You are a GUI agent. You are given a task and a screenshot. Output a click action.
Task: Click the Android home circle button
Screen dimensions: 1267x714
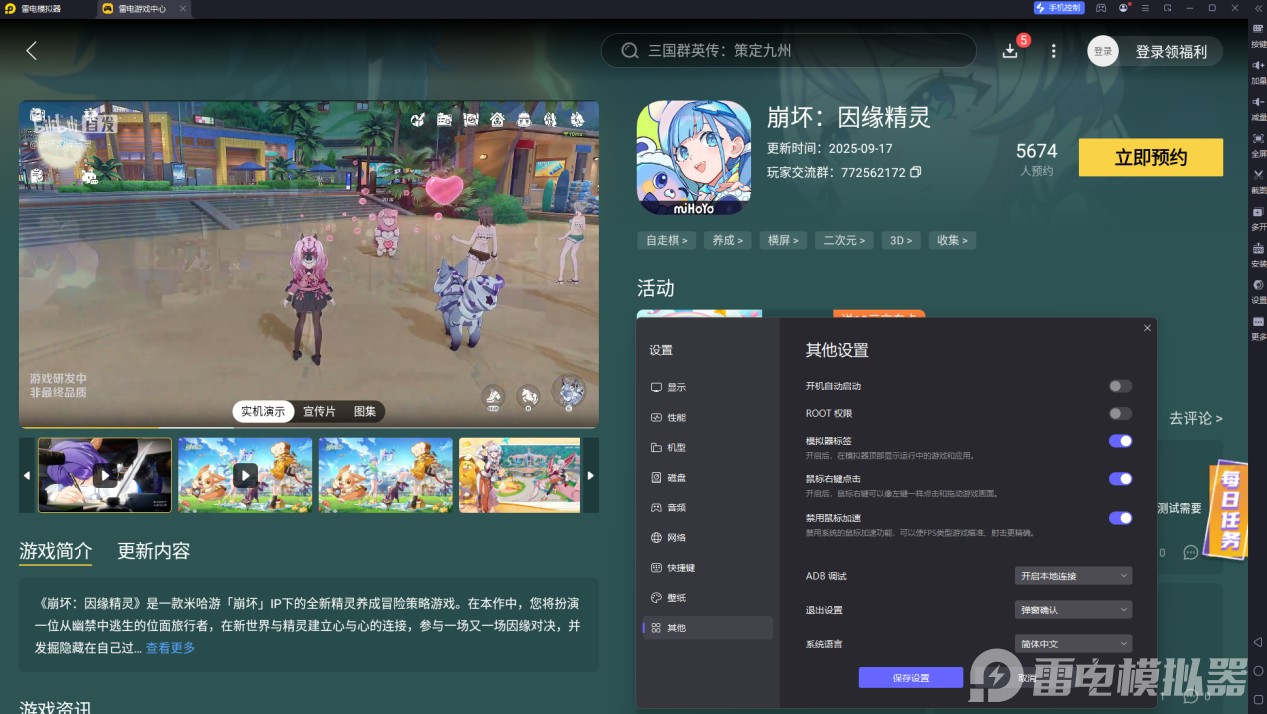[x=1258, y=670]
